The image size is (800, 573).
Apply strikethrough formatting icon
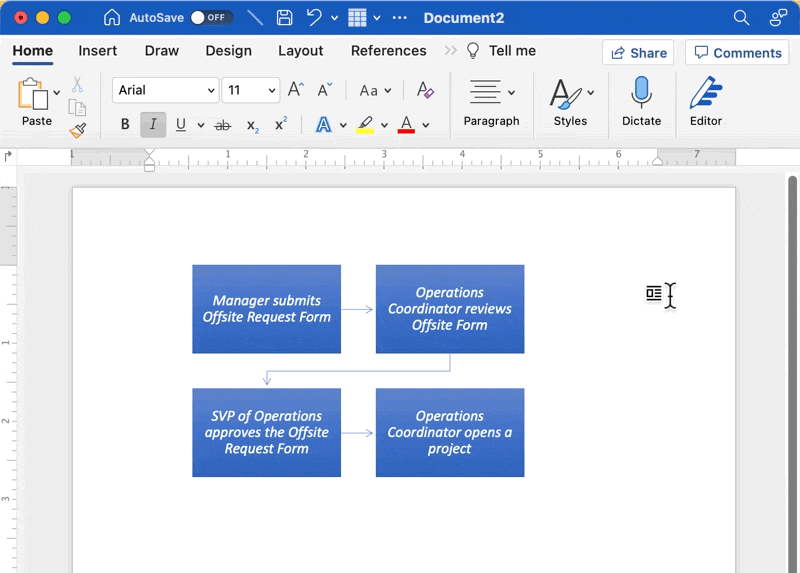click(x=223, y=125)
